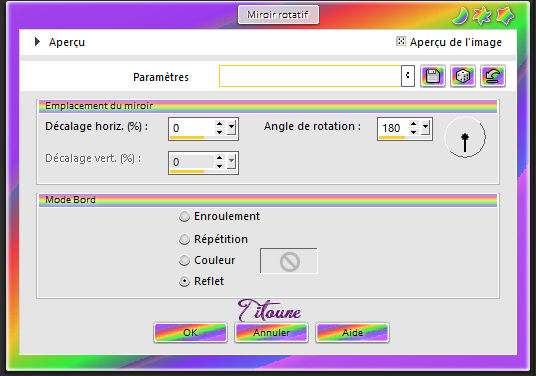Toggle the Aperçu de l'image checkbox
Viewport: 536px width, 376px height.
tap(401, 41)
